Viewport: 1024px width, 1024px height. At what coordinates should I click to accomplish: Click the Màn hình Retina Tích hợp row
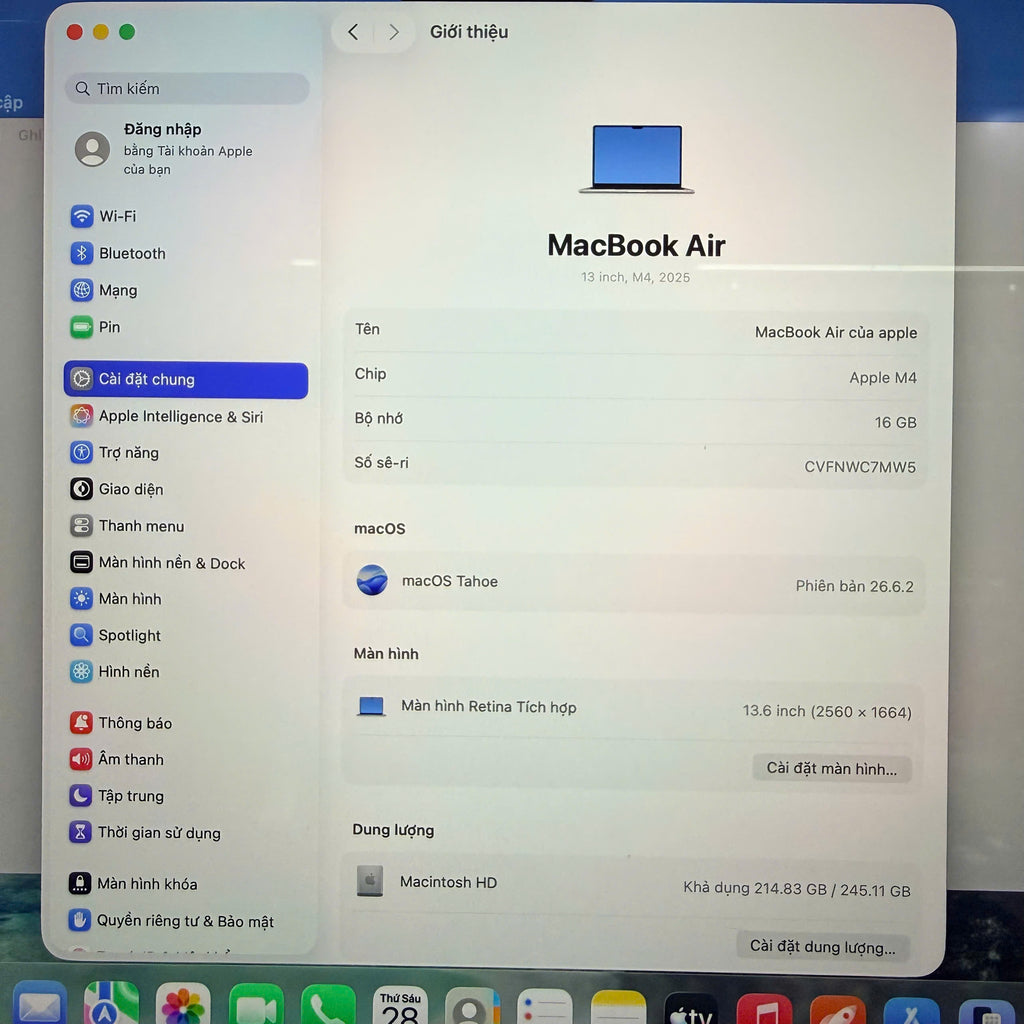click(x=633, y=709)
